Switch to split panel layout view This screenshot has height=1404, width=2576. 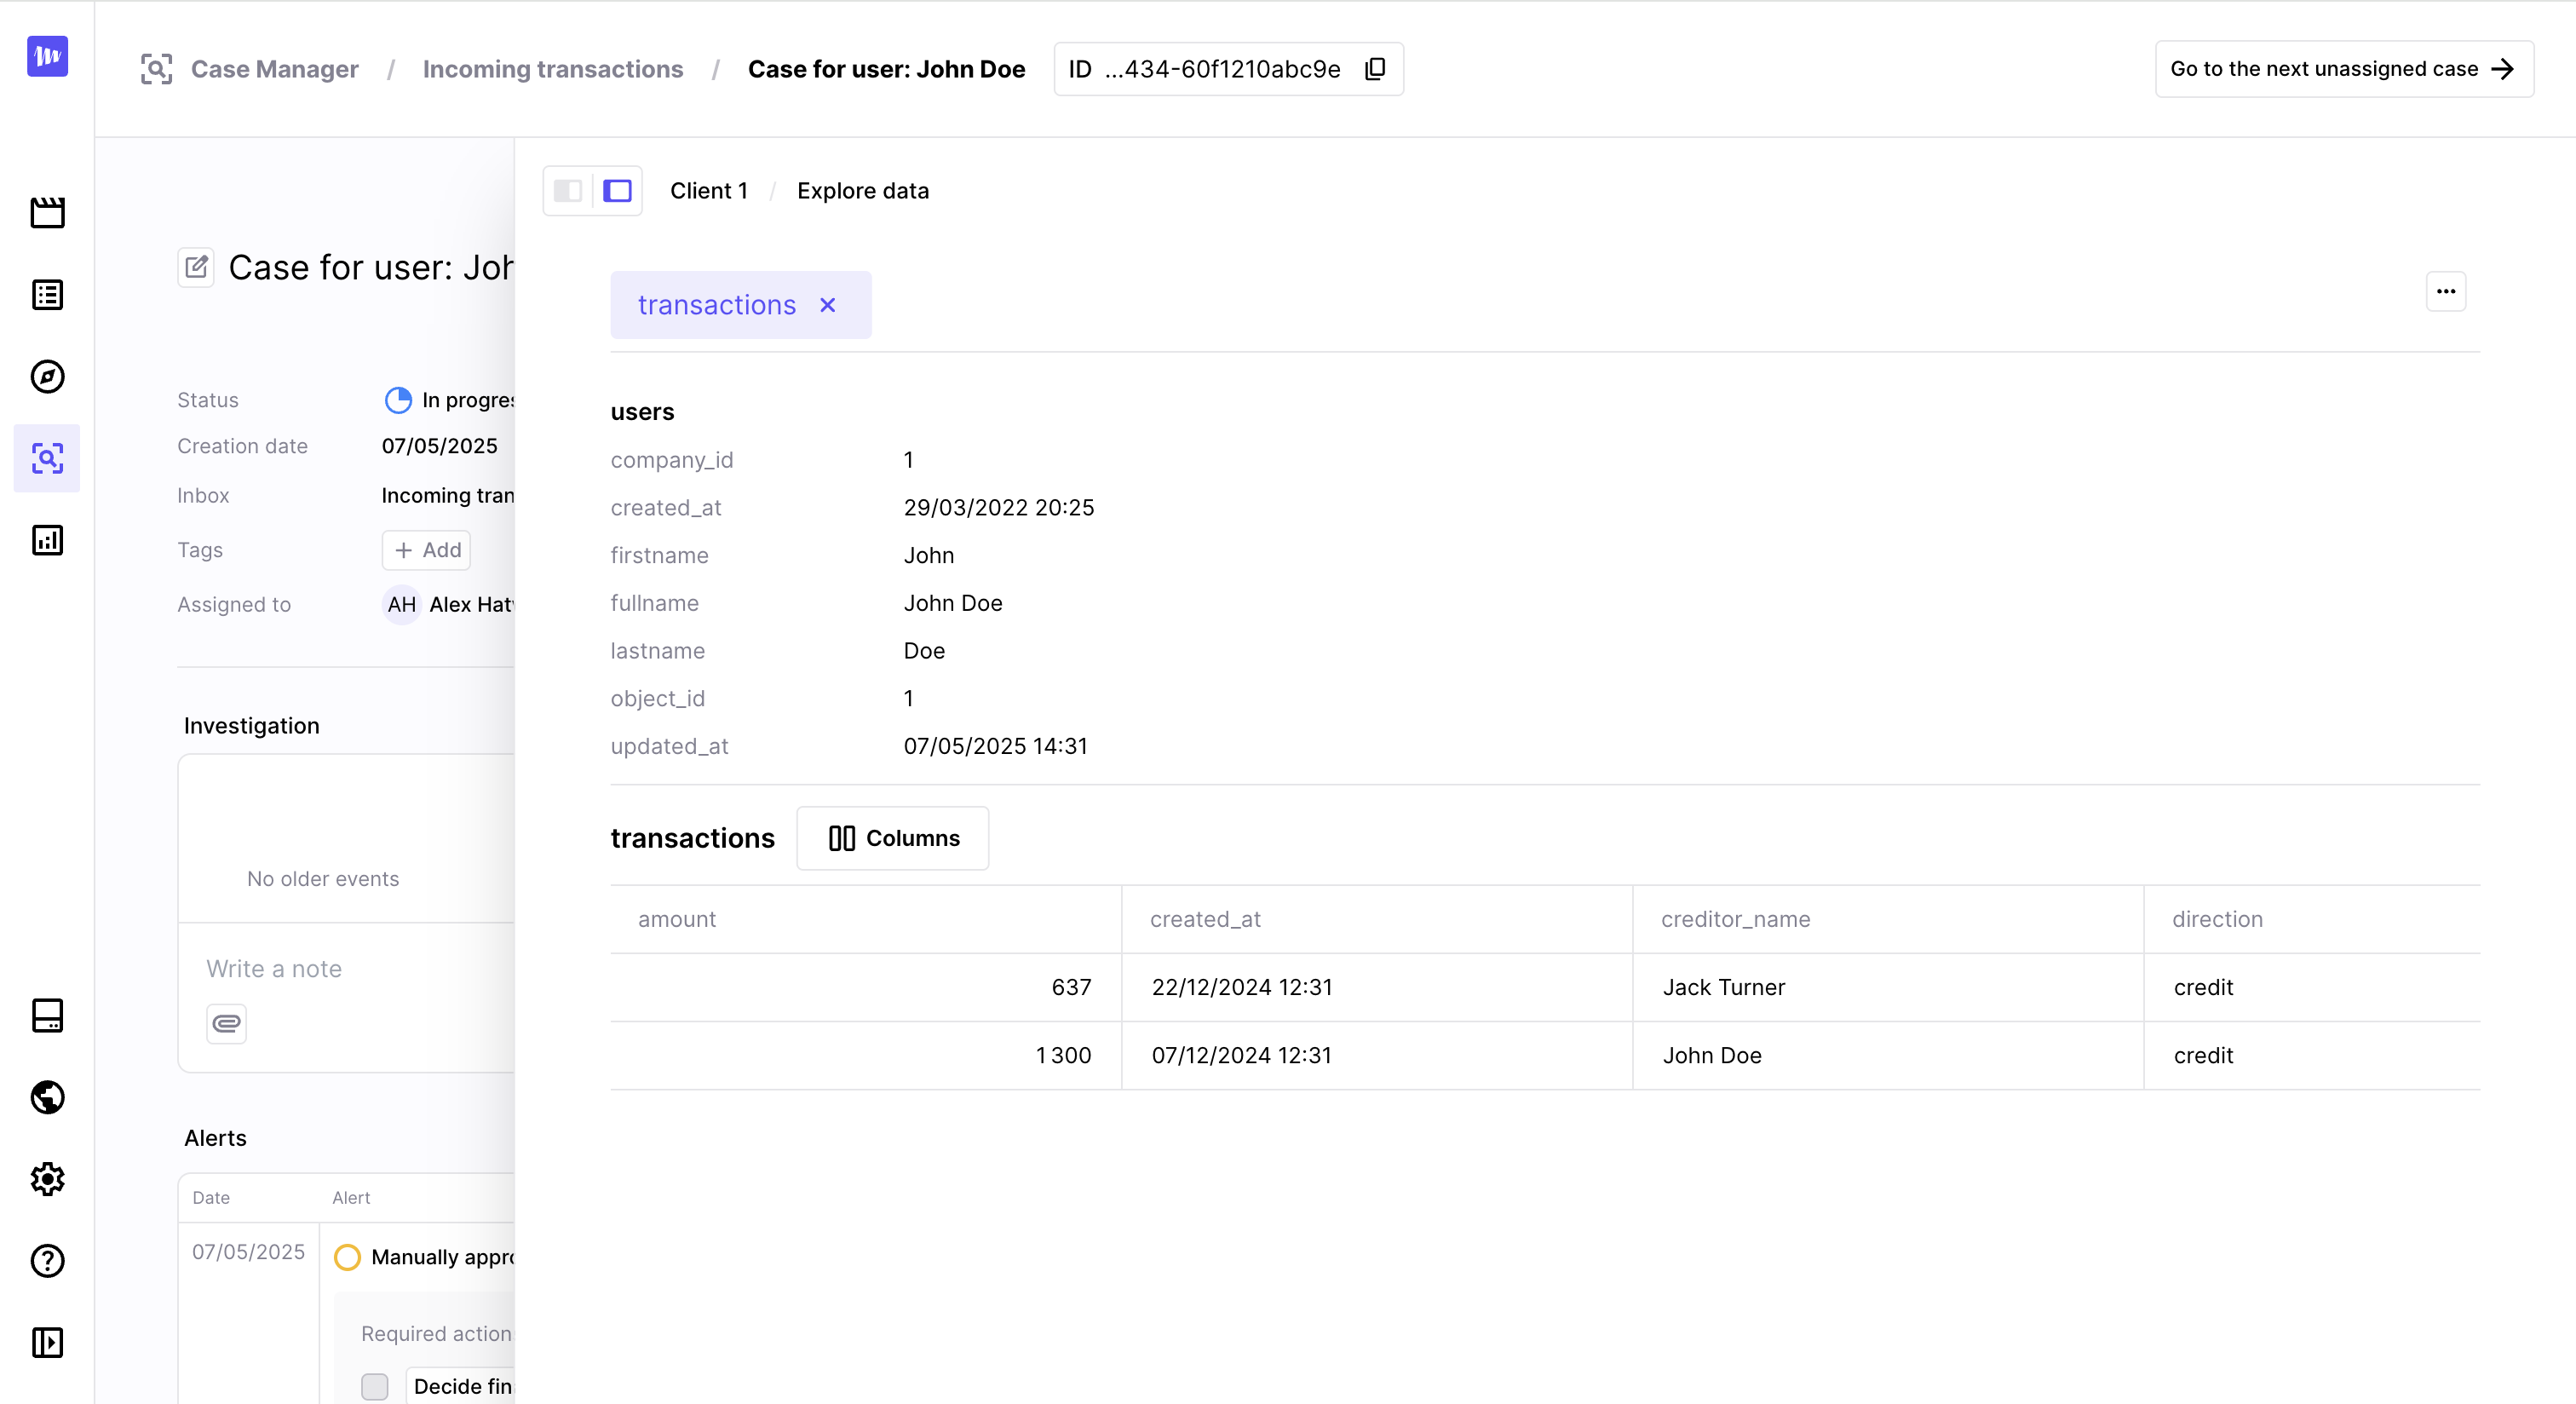coord(568,191)
